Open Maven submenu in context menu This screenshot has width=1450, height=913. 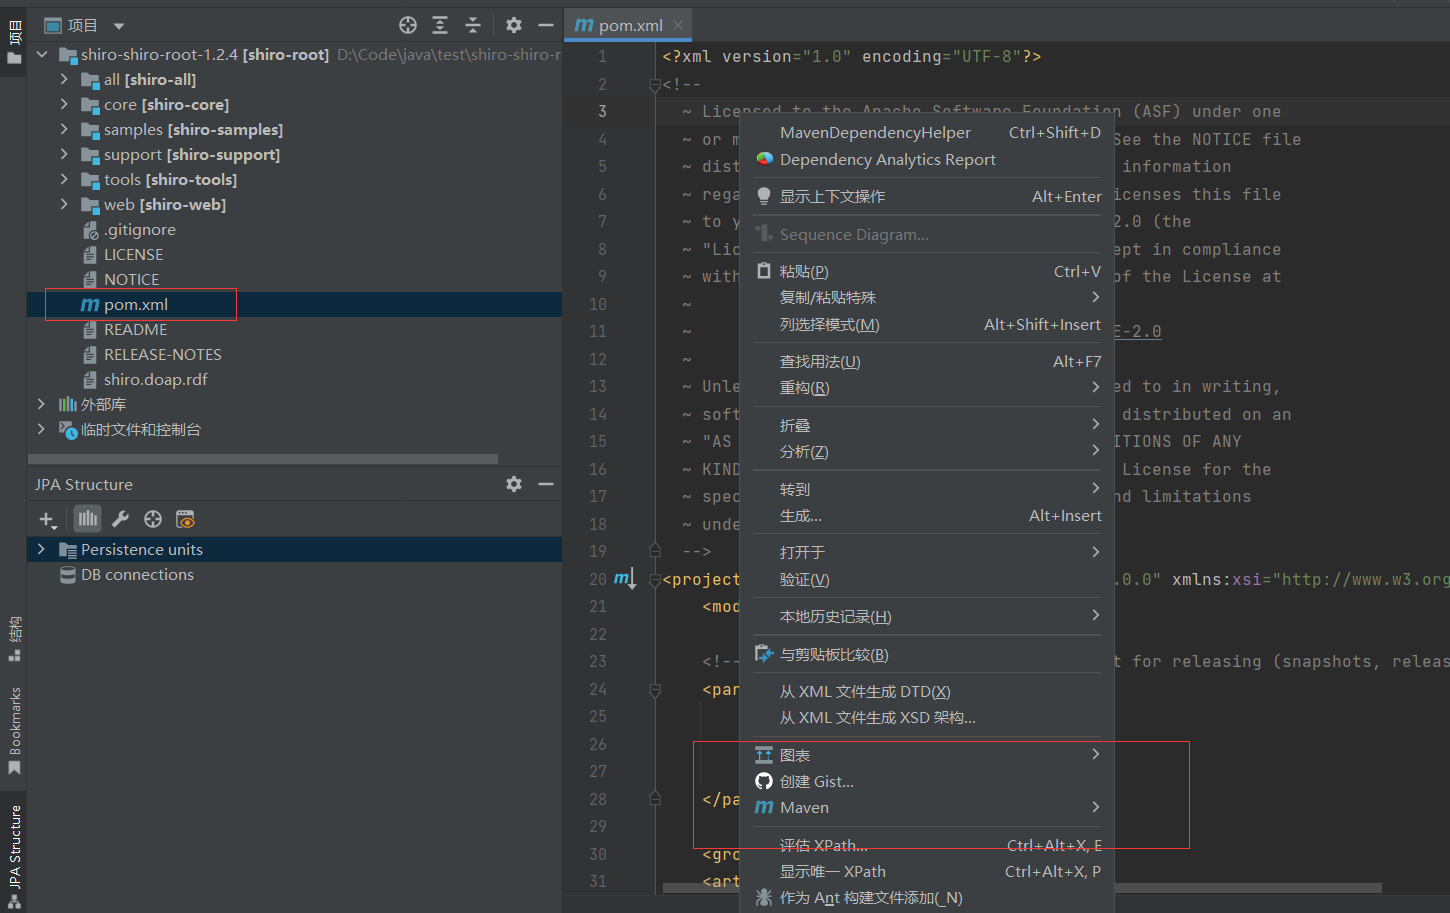(927, 807)
